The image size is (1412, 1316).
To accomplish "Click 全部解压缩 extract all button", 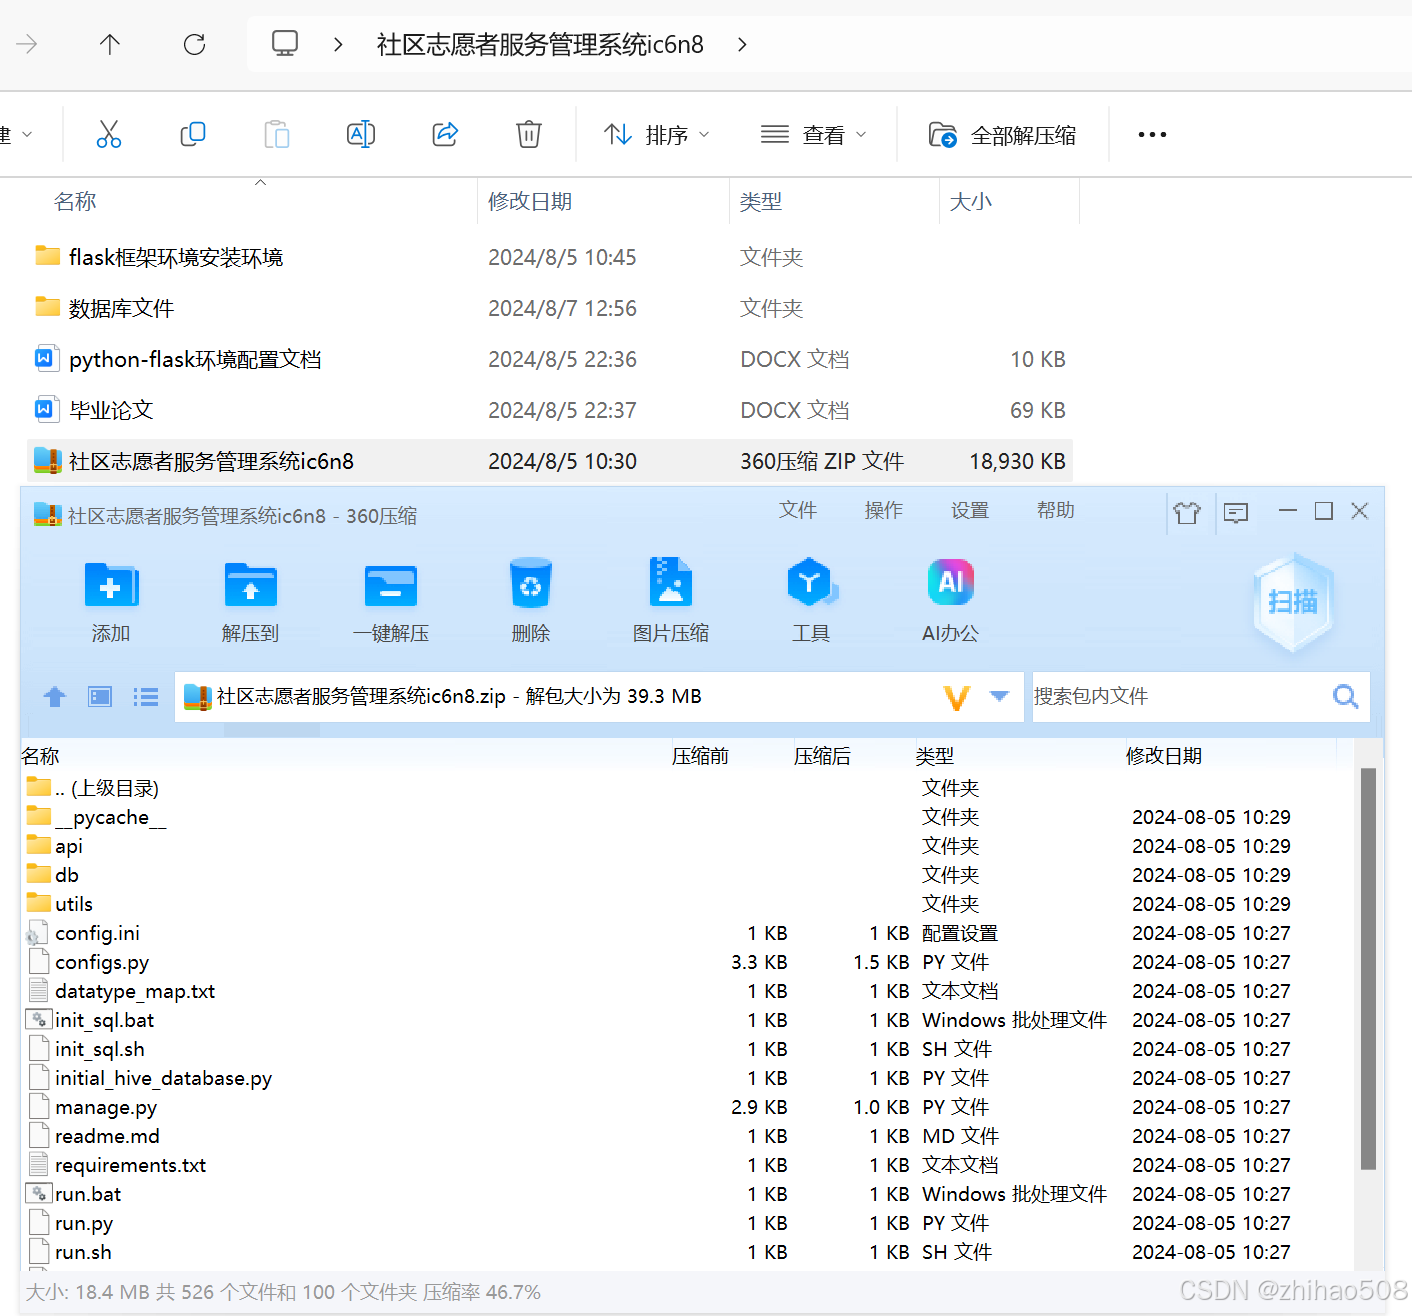I will click(1003, 134).
